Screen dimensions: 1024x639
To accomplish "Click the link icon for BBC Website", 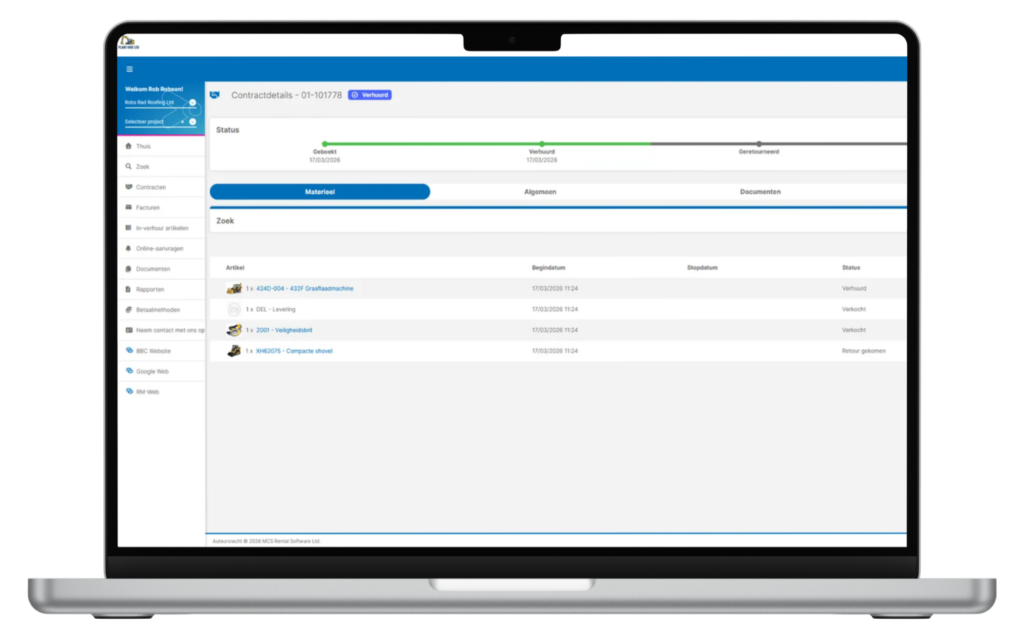I will [x=129, y=351].
